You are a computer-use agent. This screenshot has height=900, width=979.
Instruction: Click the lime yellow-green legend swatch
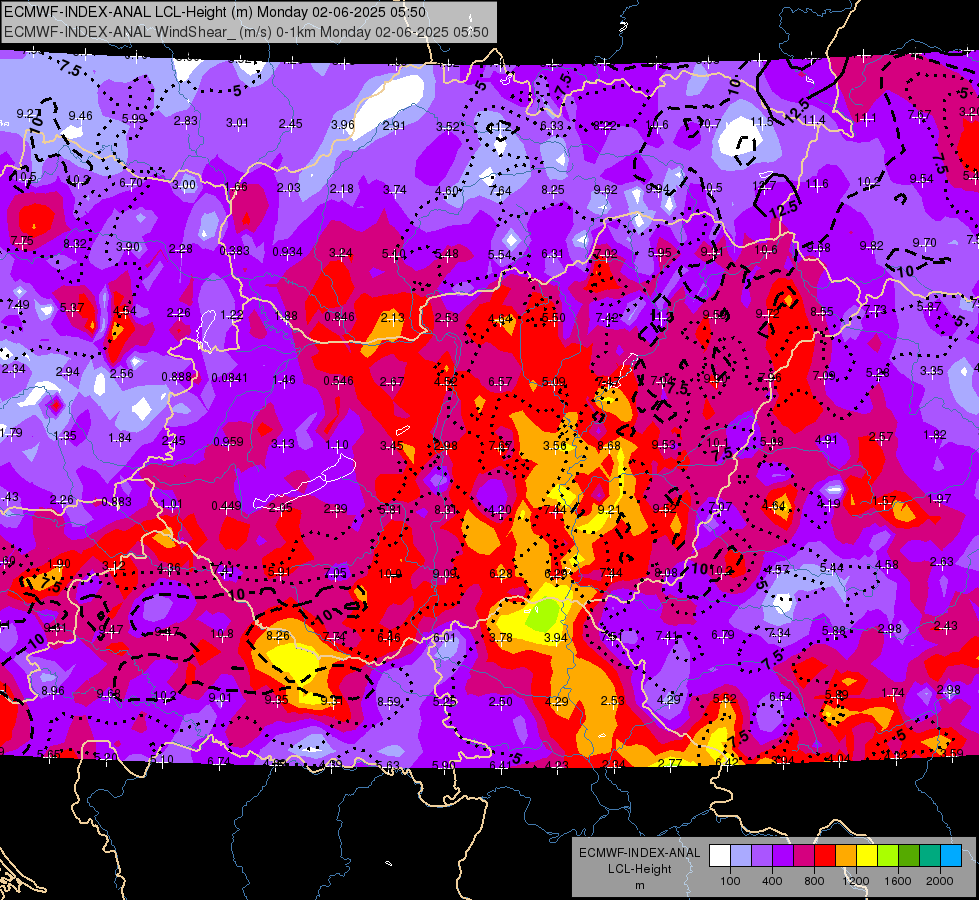888,856
